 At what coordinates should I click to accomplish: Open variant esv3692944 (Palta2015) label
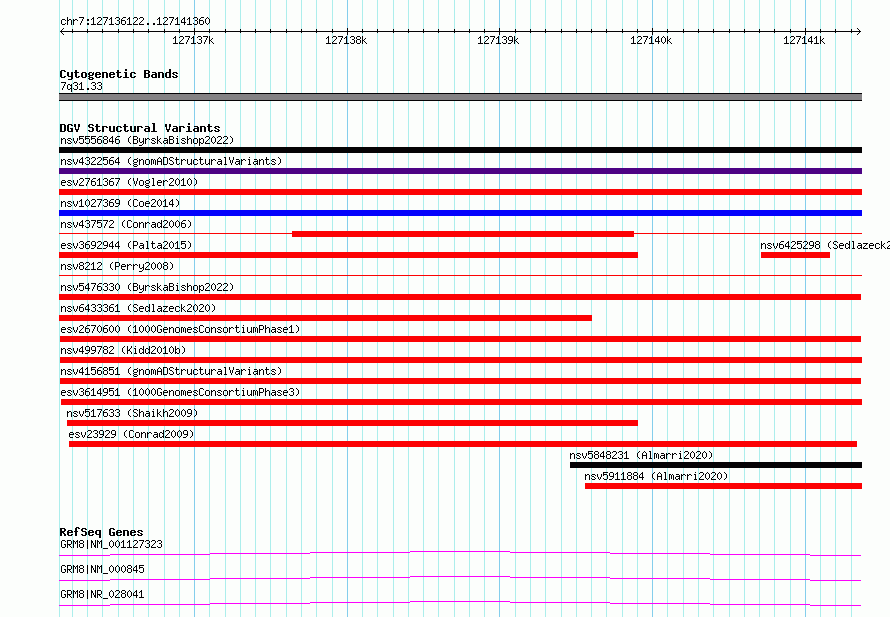[126, 245]
